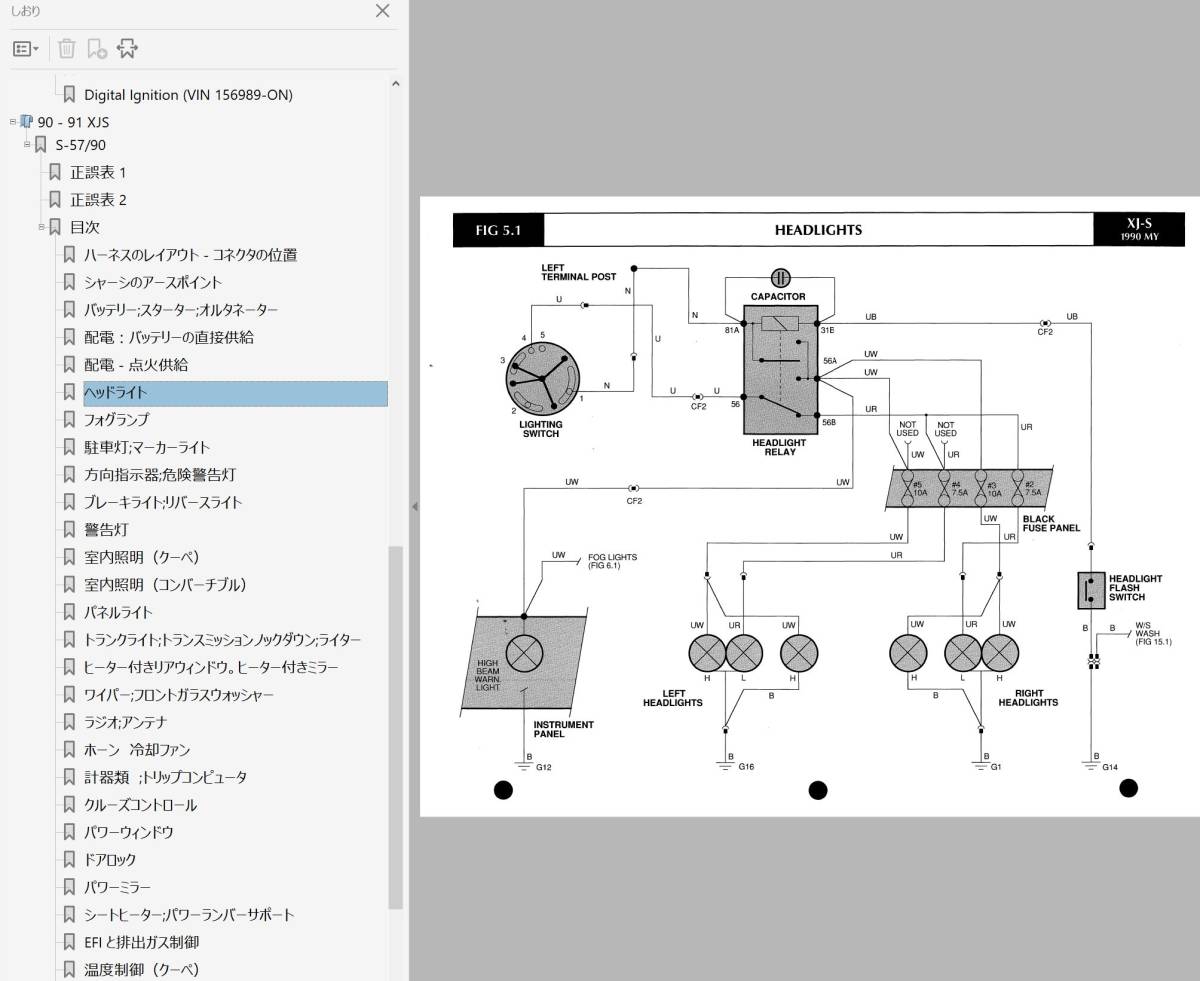Open ワイパー;フロントガラスウォッシャー bookmark
Screen dimensions: 1200x981
pos(179,695)
